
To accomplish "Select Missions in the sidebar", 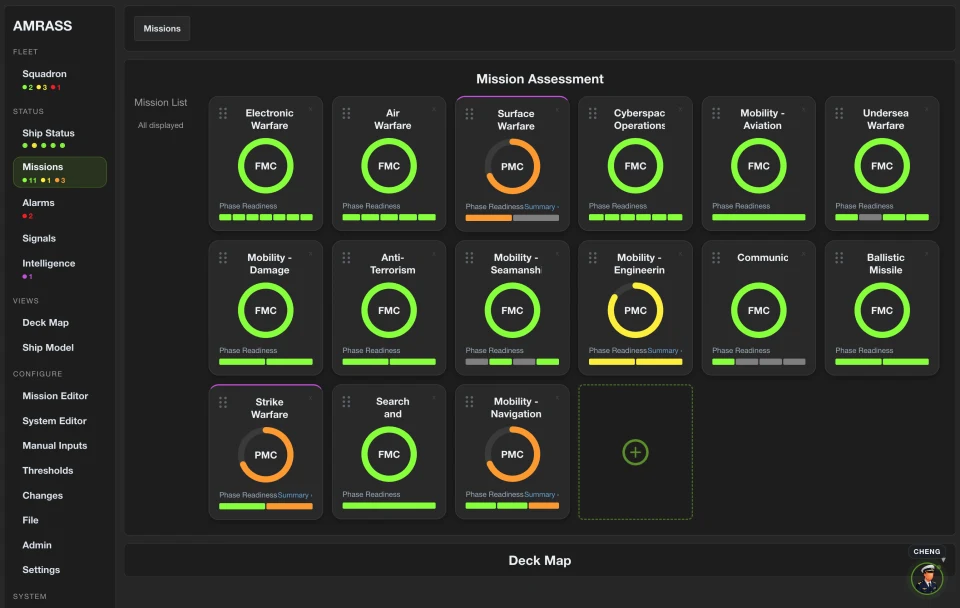I will click(59, 172).
